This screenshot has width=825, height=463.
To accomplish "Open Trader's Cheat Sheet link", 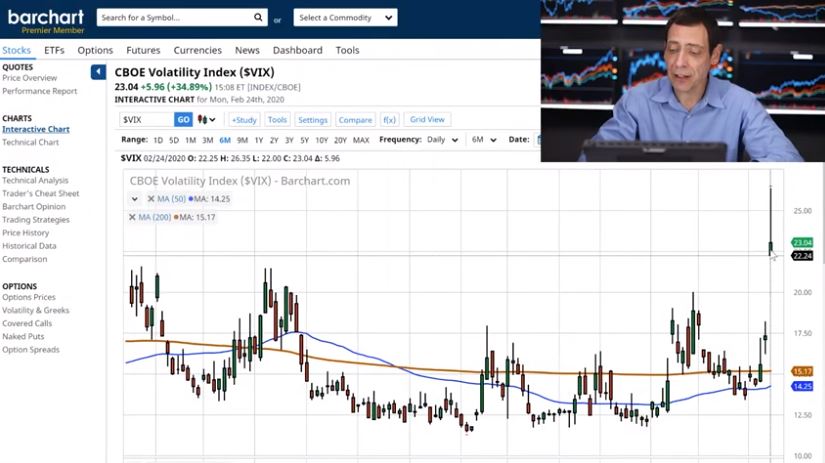I will point(41,194).
